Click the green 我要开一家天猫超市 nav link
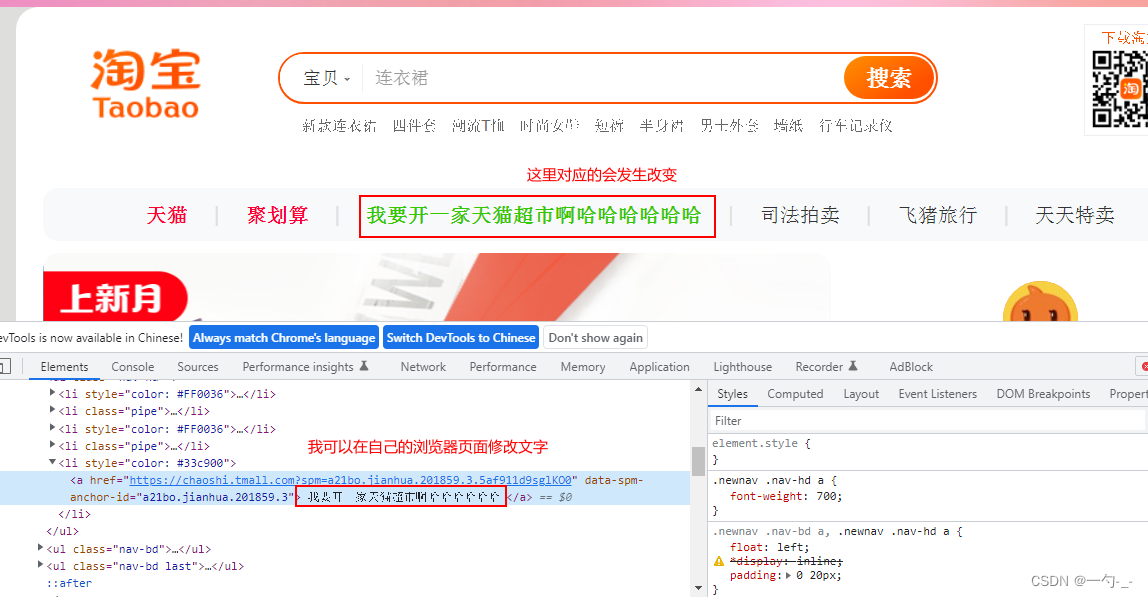 pos(534,215)
